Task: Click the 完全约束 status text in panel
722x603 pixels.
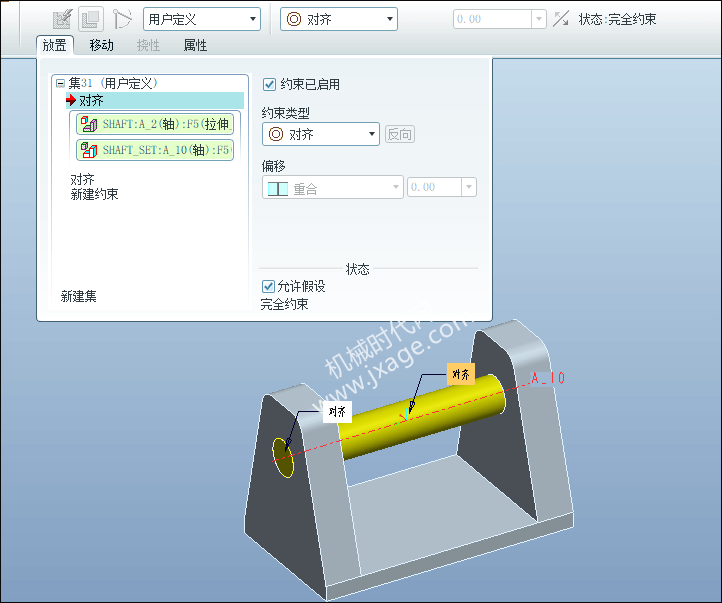Action: point(285,304)
